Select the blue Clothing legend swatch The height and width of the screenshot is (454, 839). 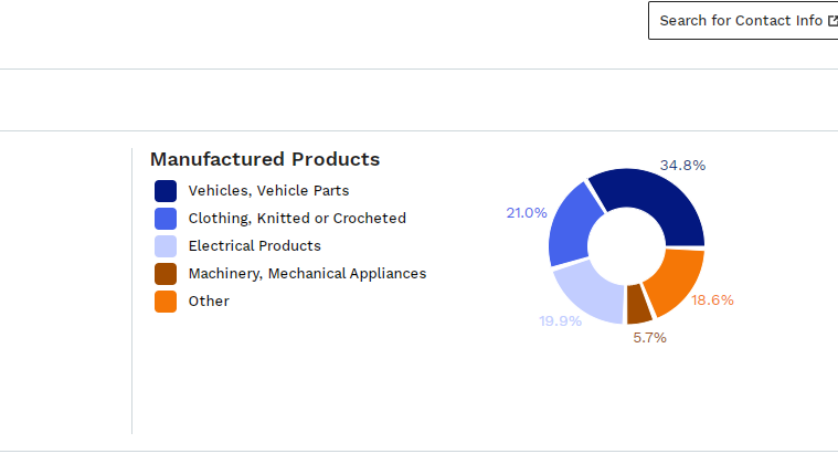(165, 219)
